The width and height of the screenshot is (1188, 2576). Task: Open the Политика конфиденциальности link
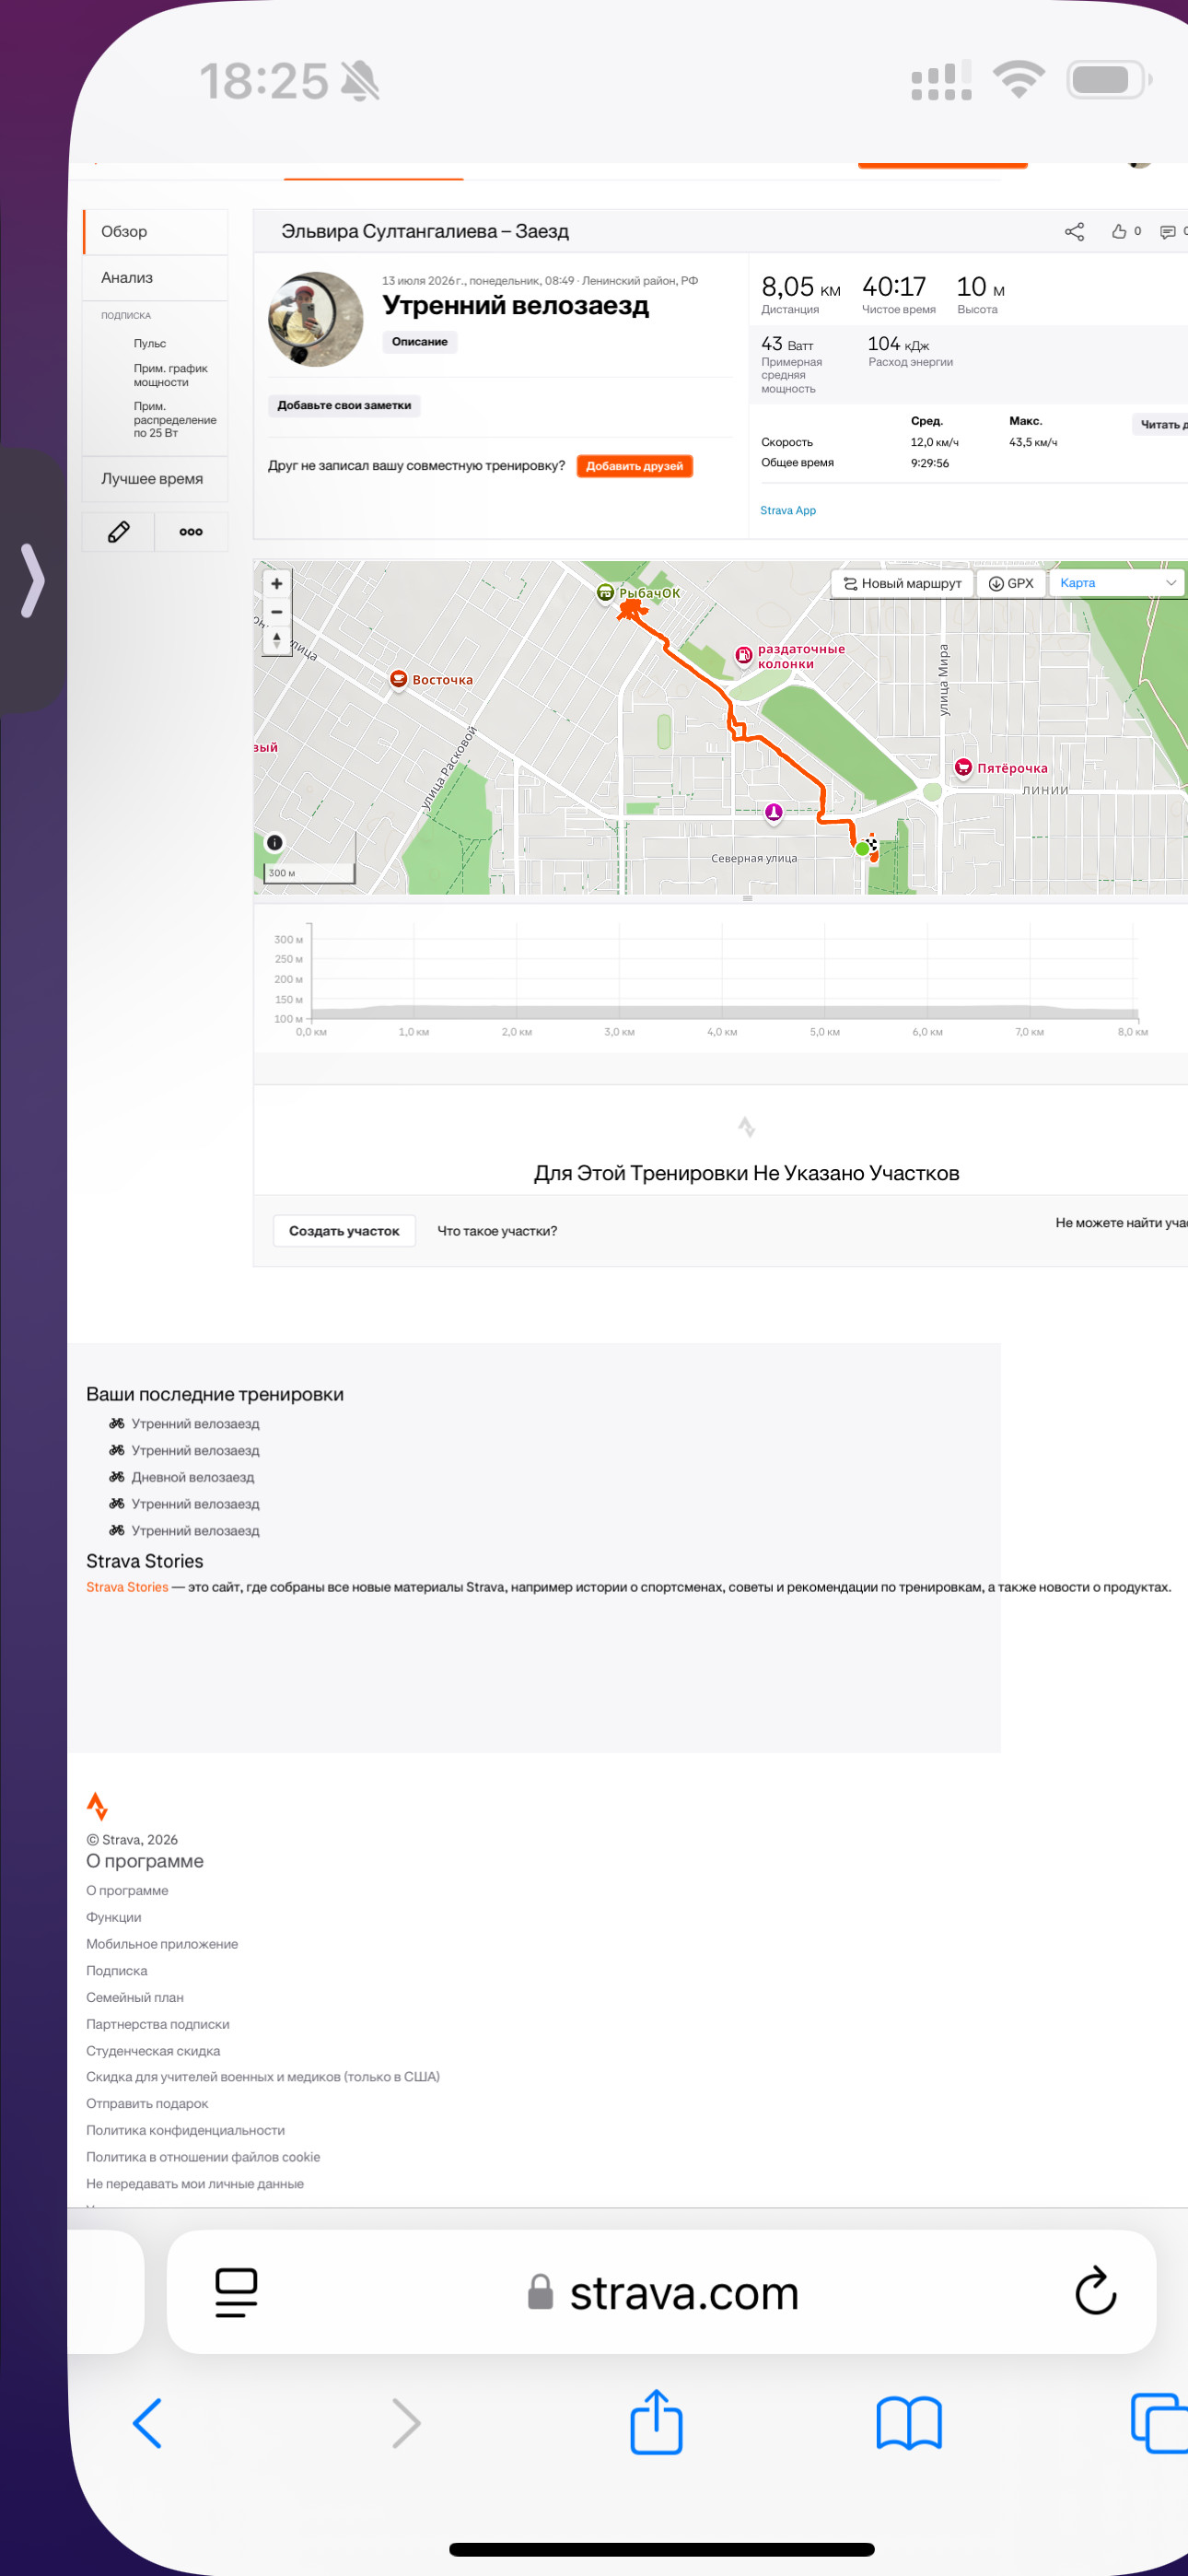pyautogui.click(x=186, y=2131)
